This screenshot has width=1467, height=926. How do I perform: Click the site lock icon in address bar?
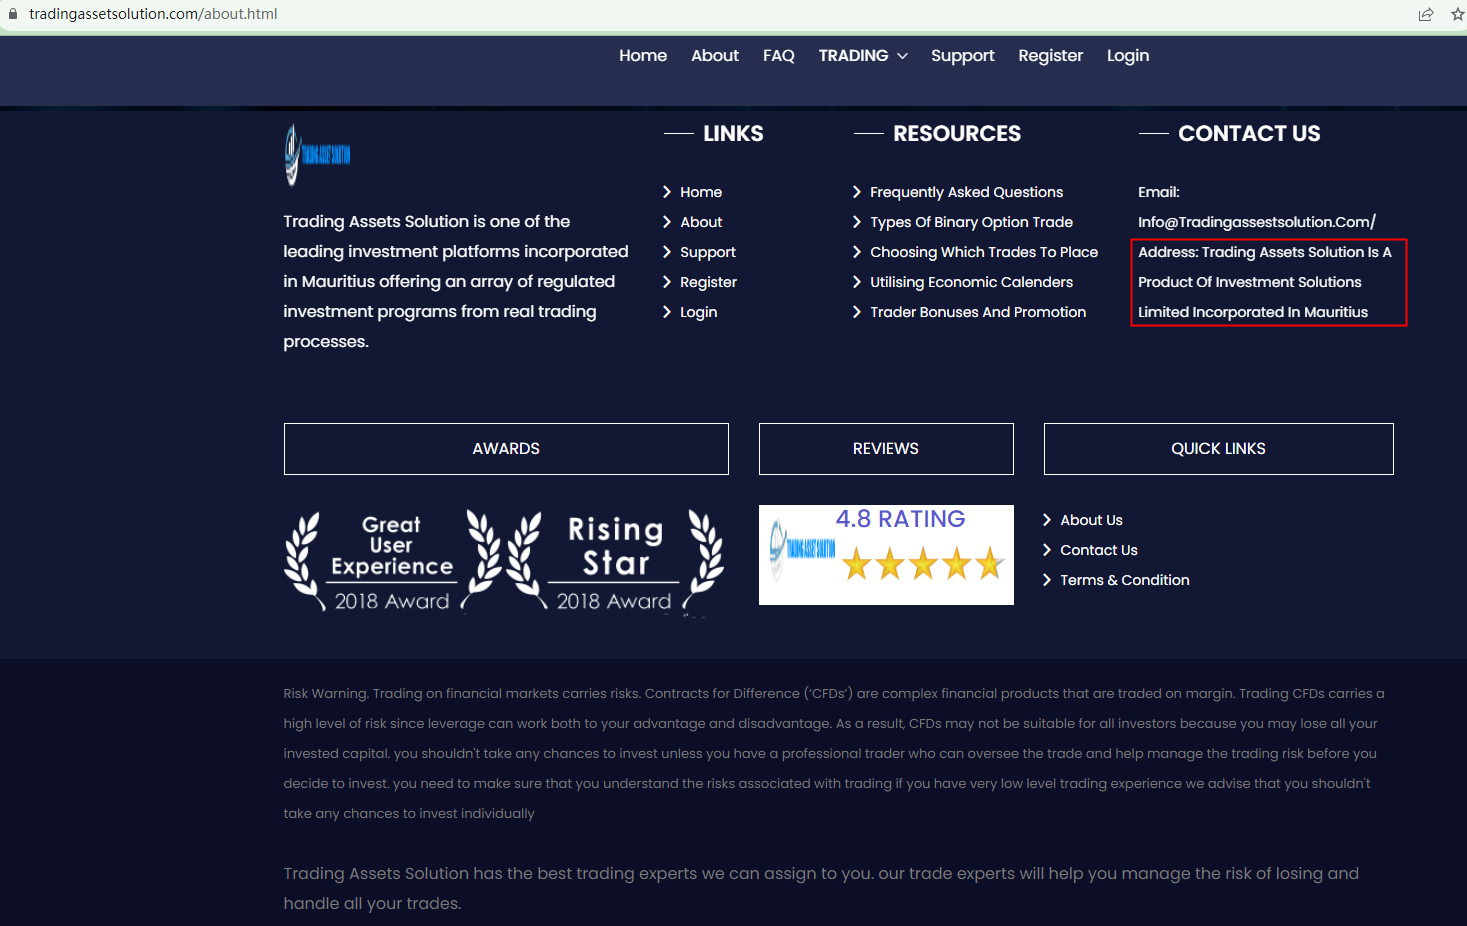13,14
